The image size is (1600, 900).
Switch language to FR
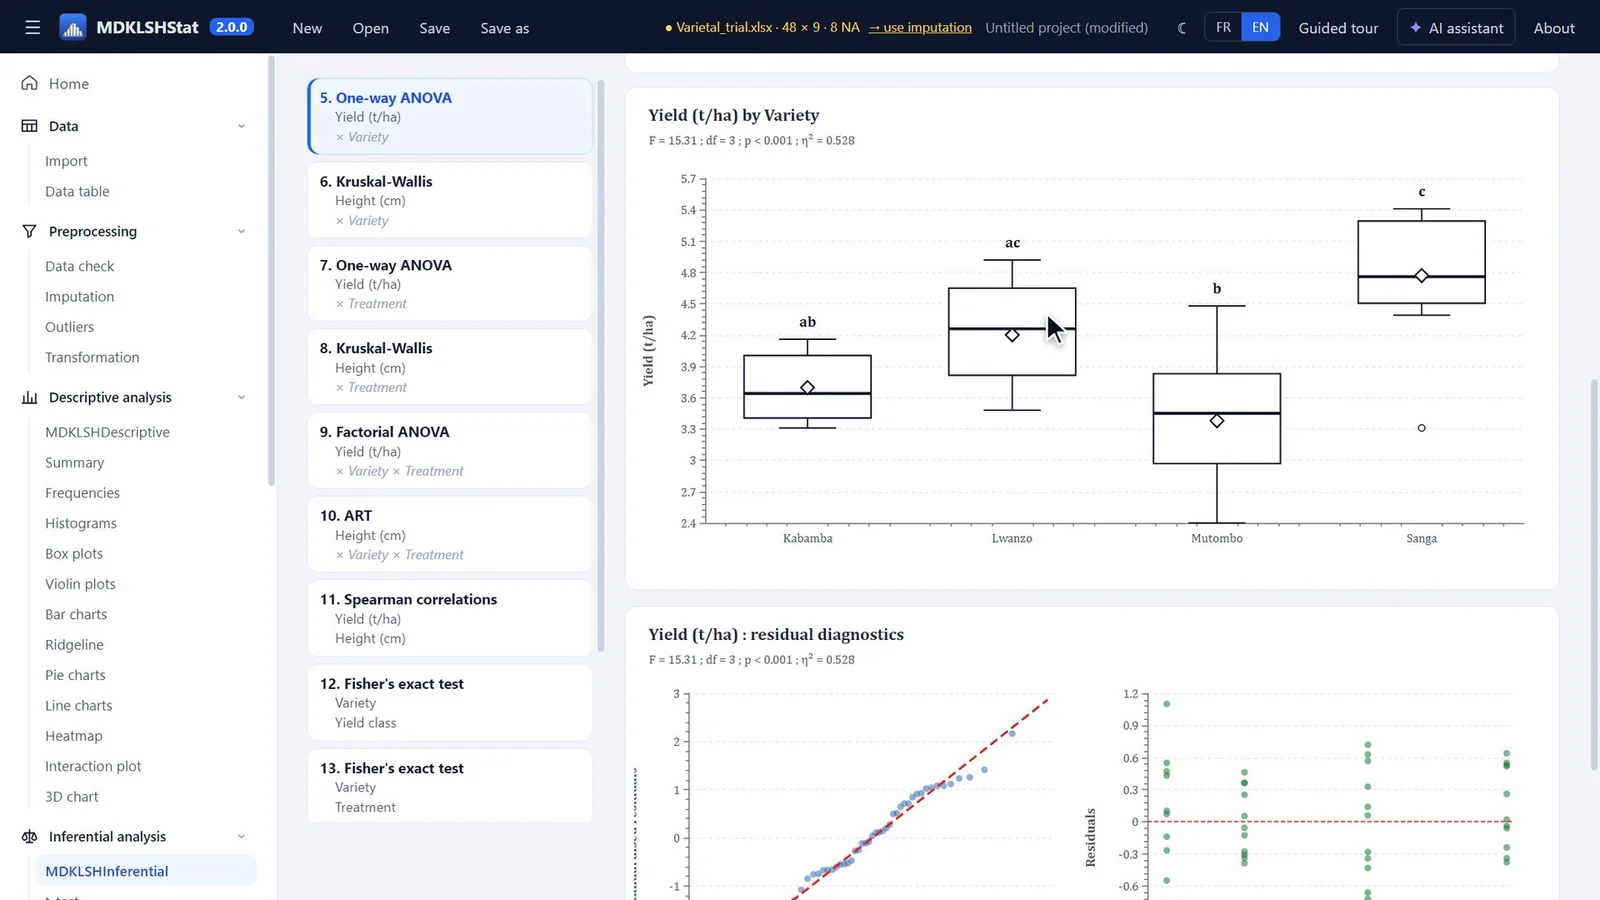click(1223, 27)
